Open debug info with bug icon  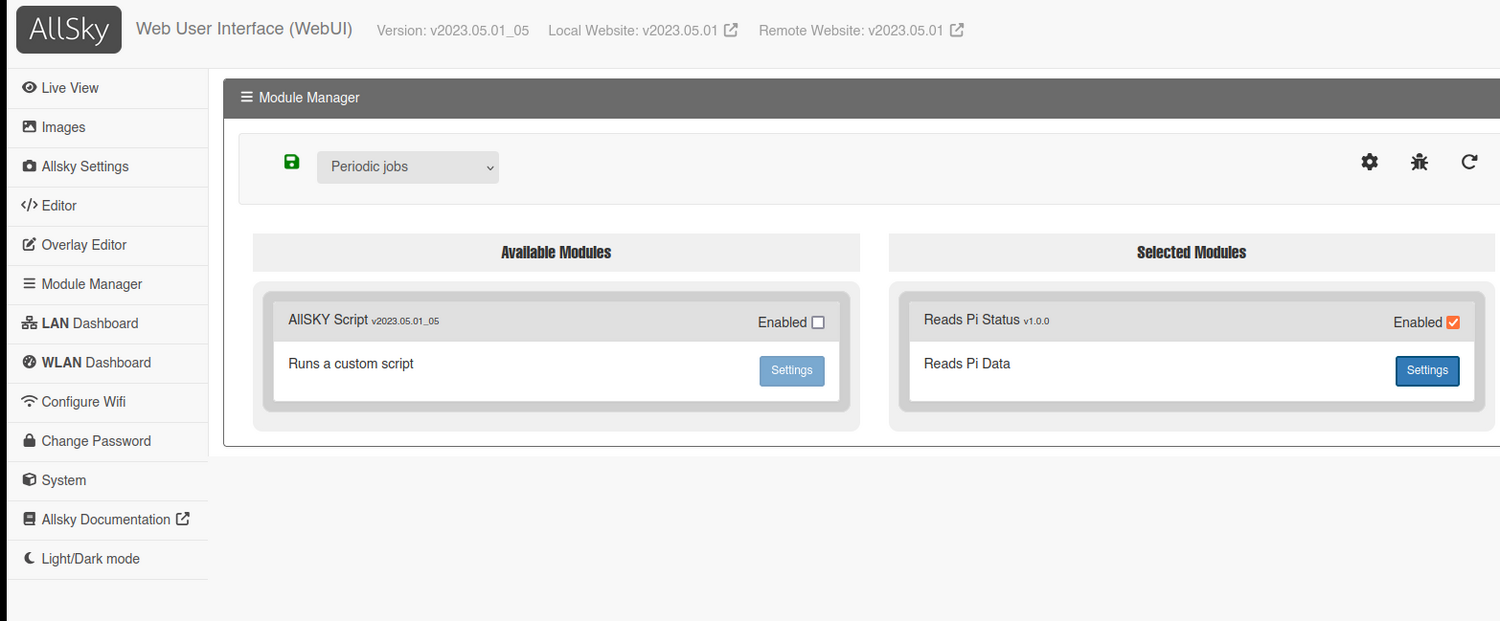click(x=1420, y=162)
